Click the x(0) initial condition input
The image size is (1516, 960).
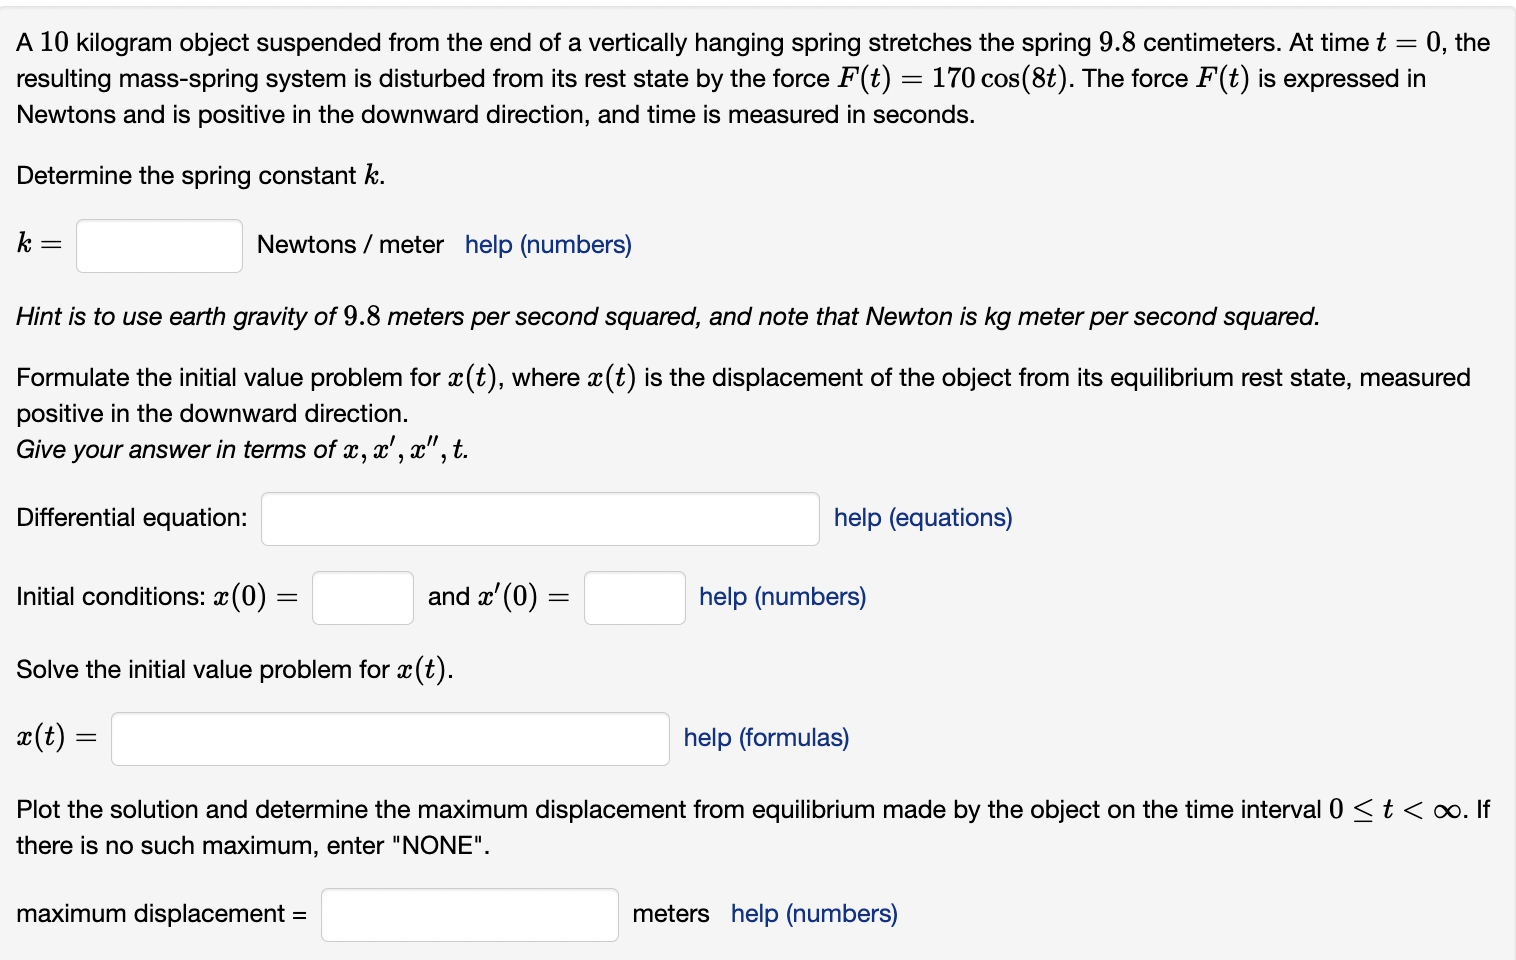tap(362, 597)
